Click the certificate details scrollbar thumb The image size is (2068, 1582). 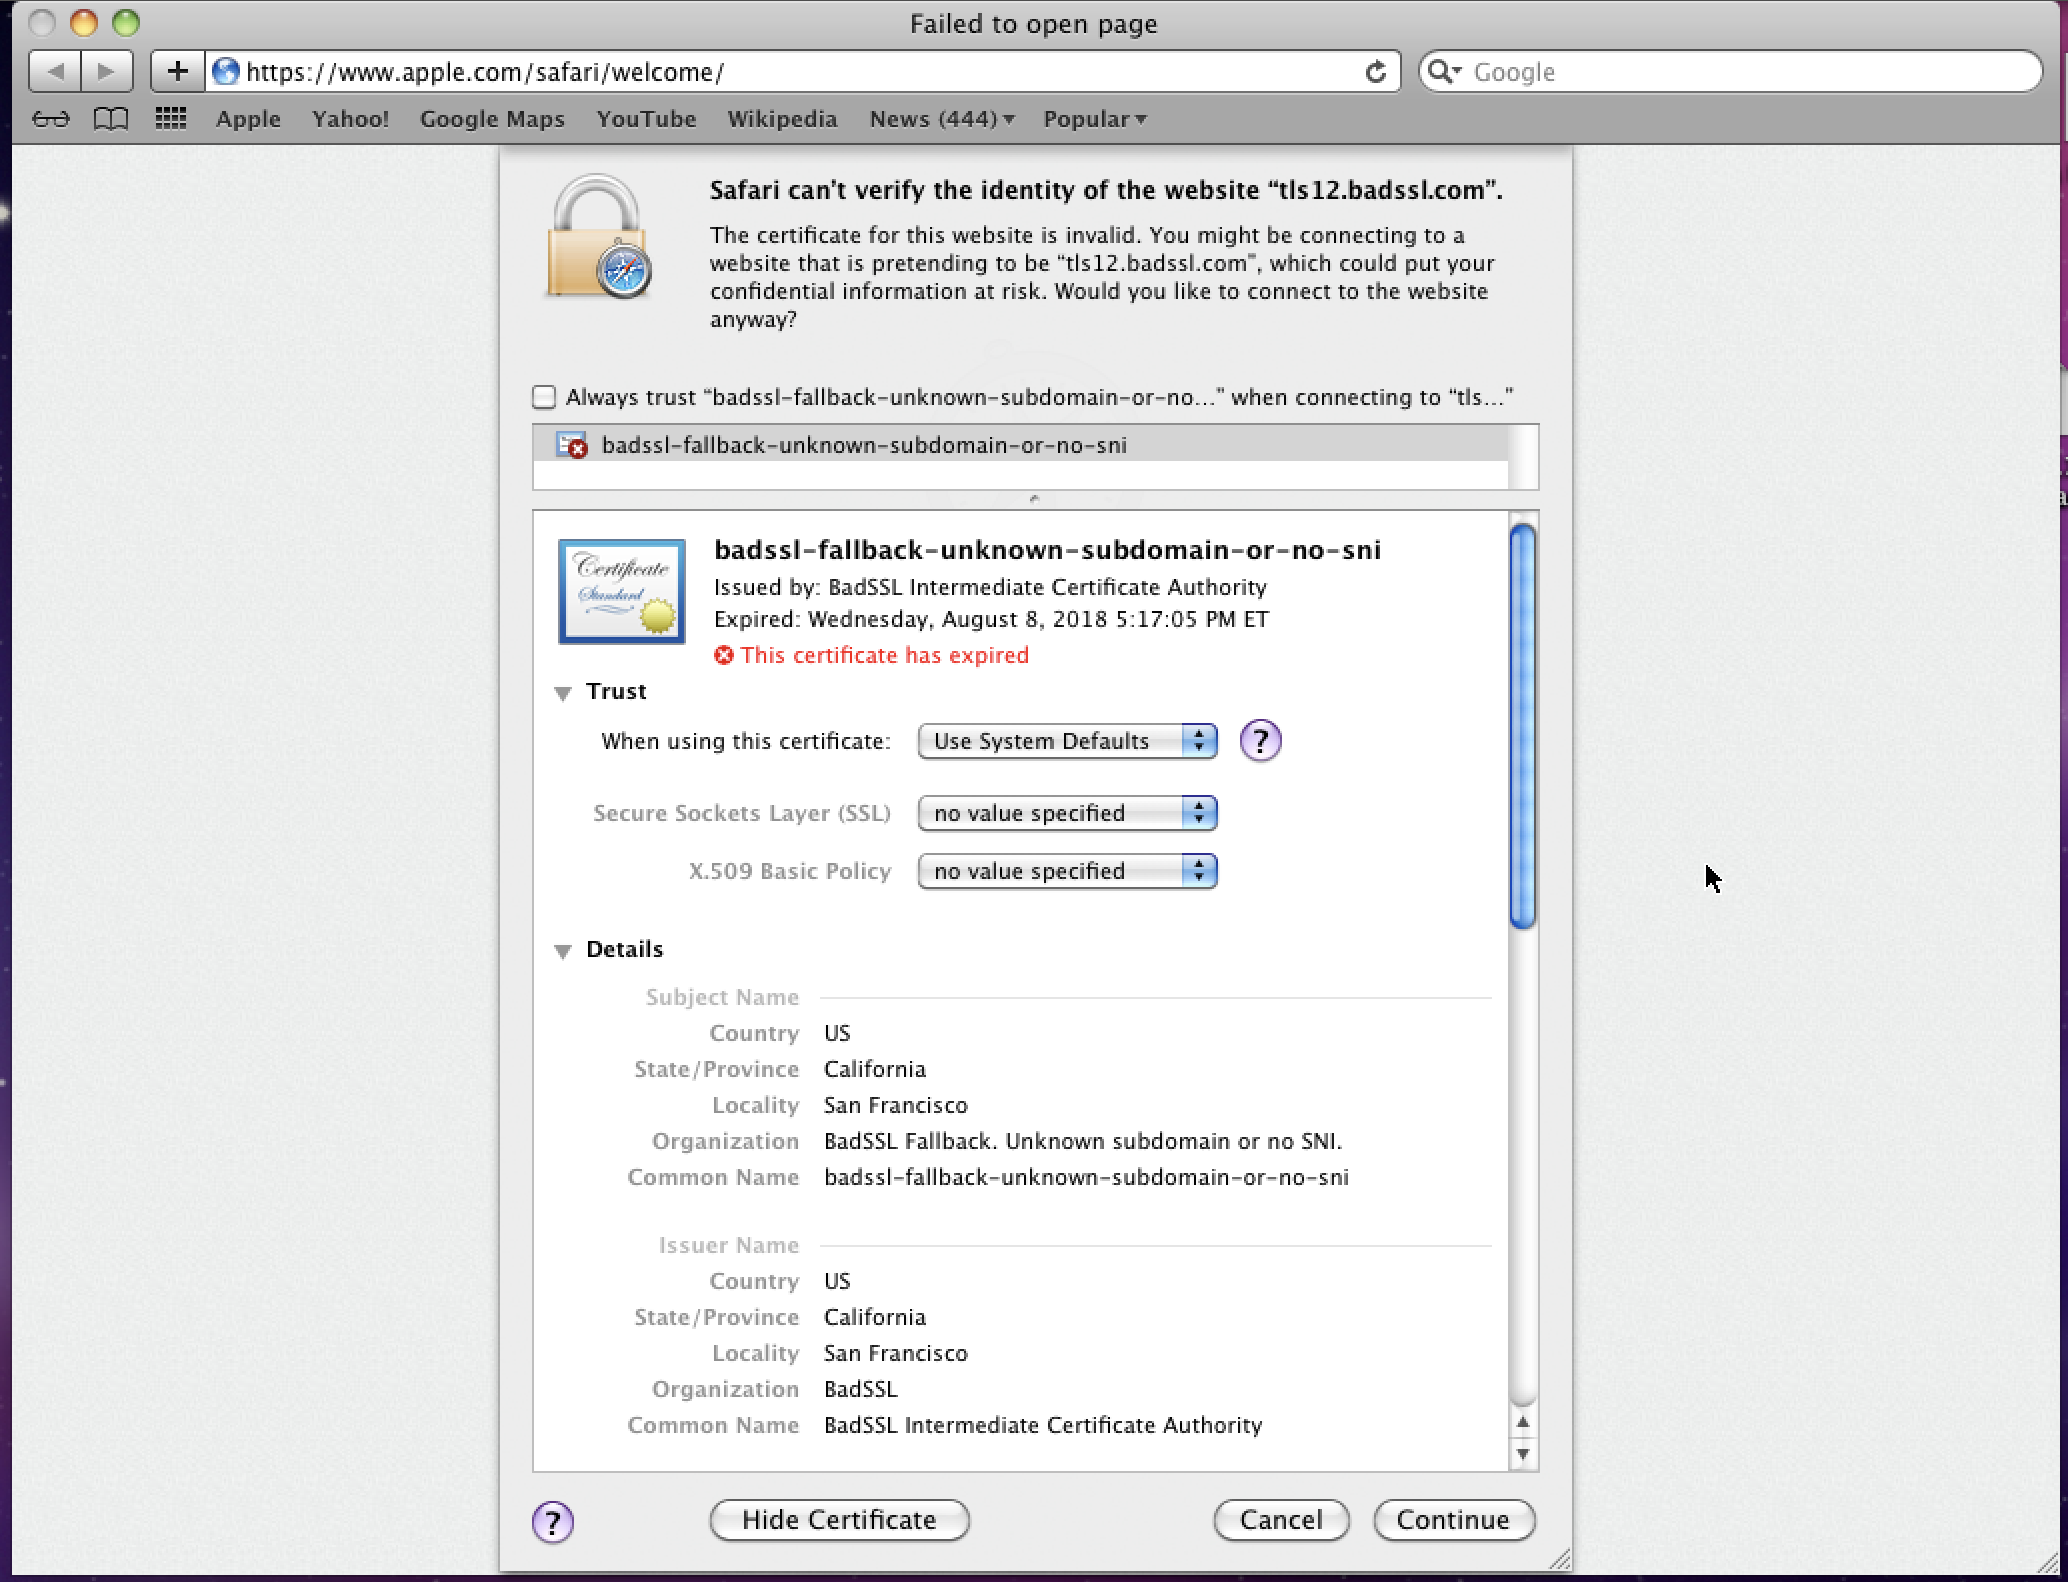[x=1522, y=727]
